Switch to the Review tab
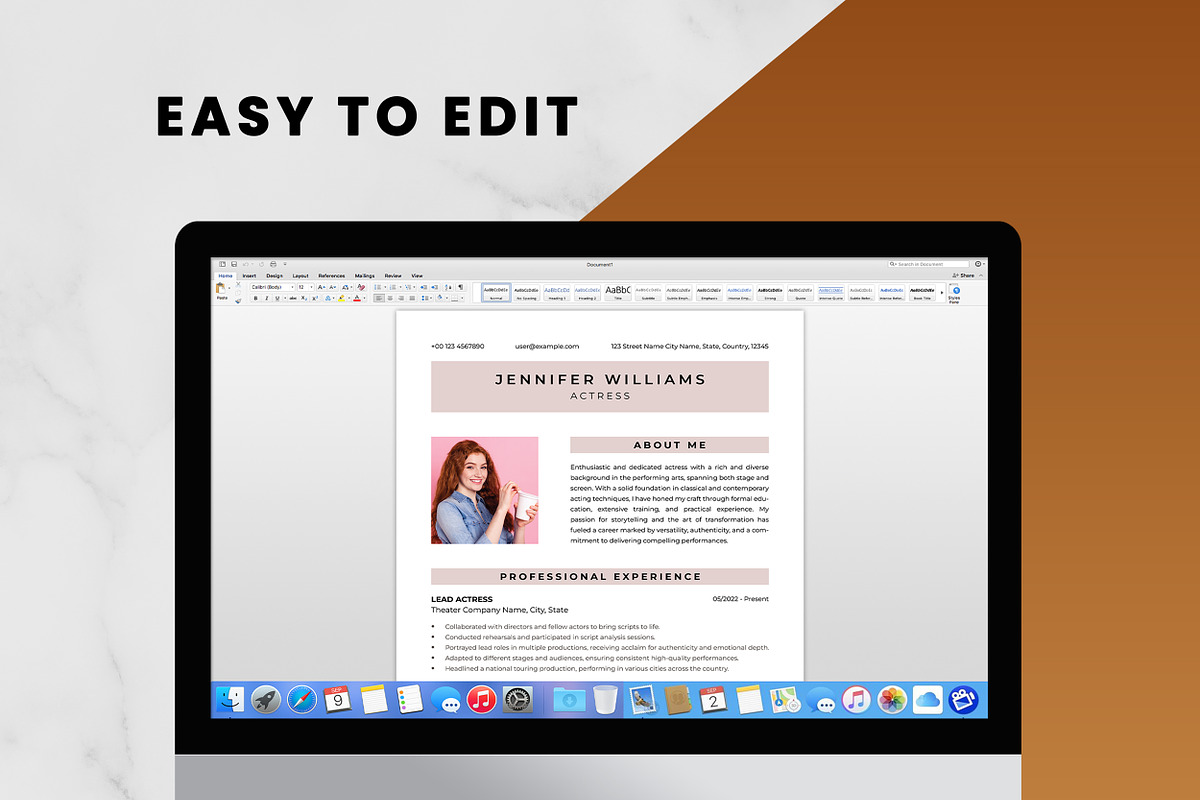This screenshot has height=800, width=1200. (393, 276)
